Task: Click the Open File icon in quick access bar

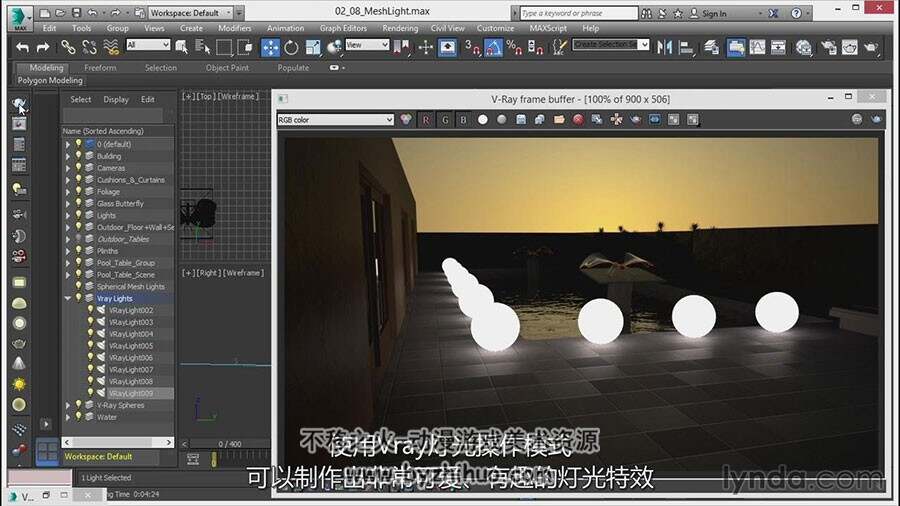Action: point(61,12)
